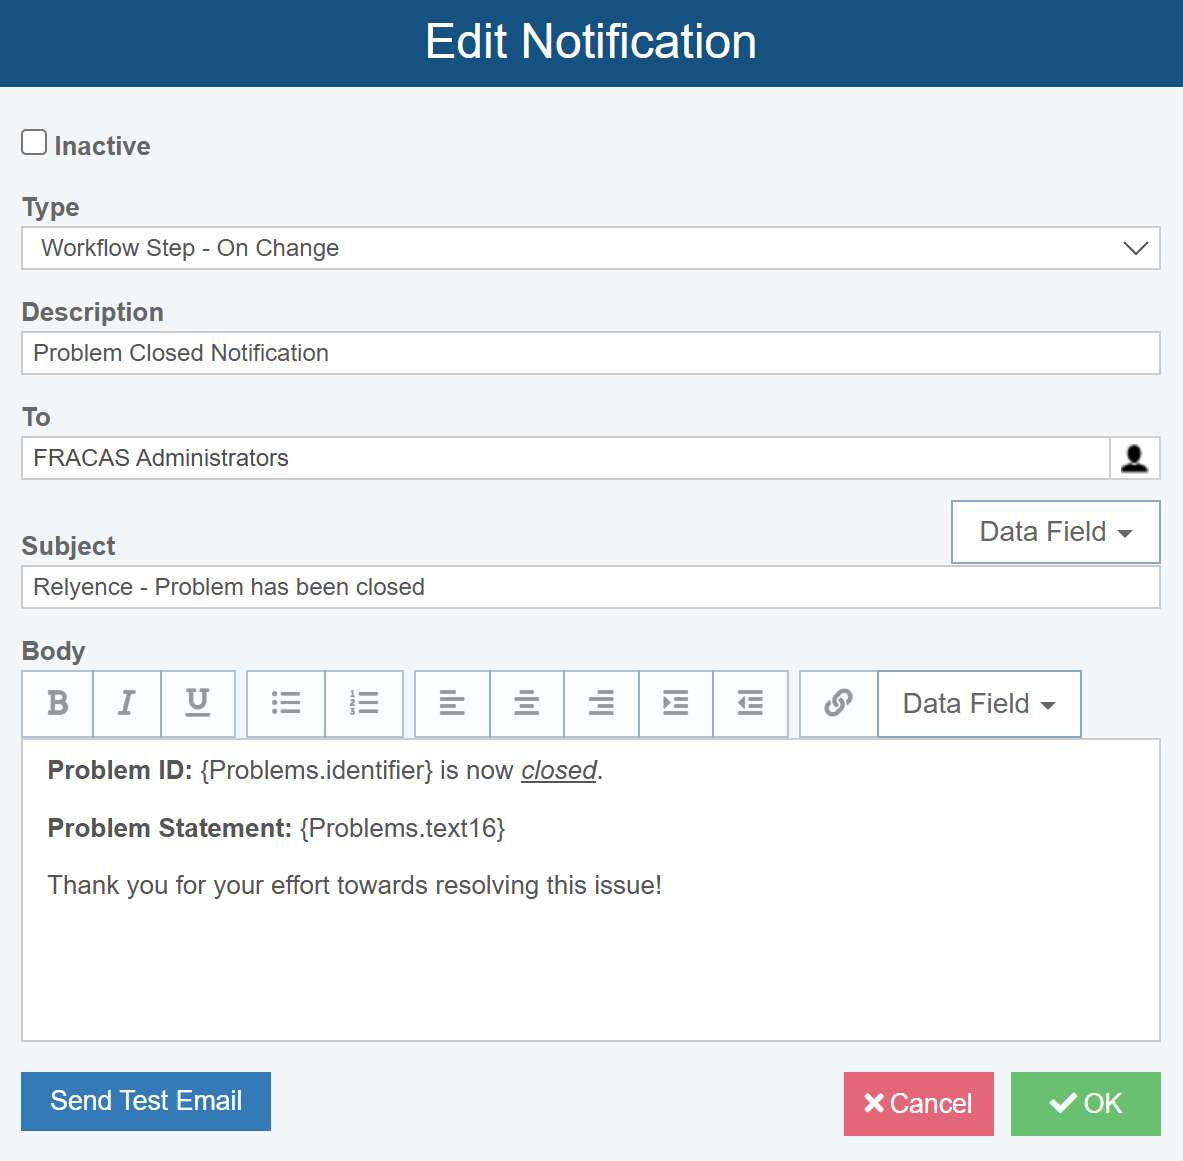Click the Send Test Email button
1183x1161 pixels.
point(146,1101)
